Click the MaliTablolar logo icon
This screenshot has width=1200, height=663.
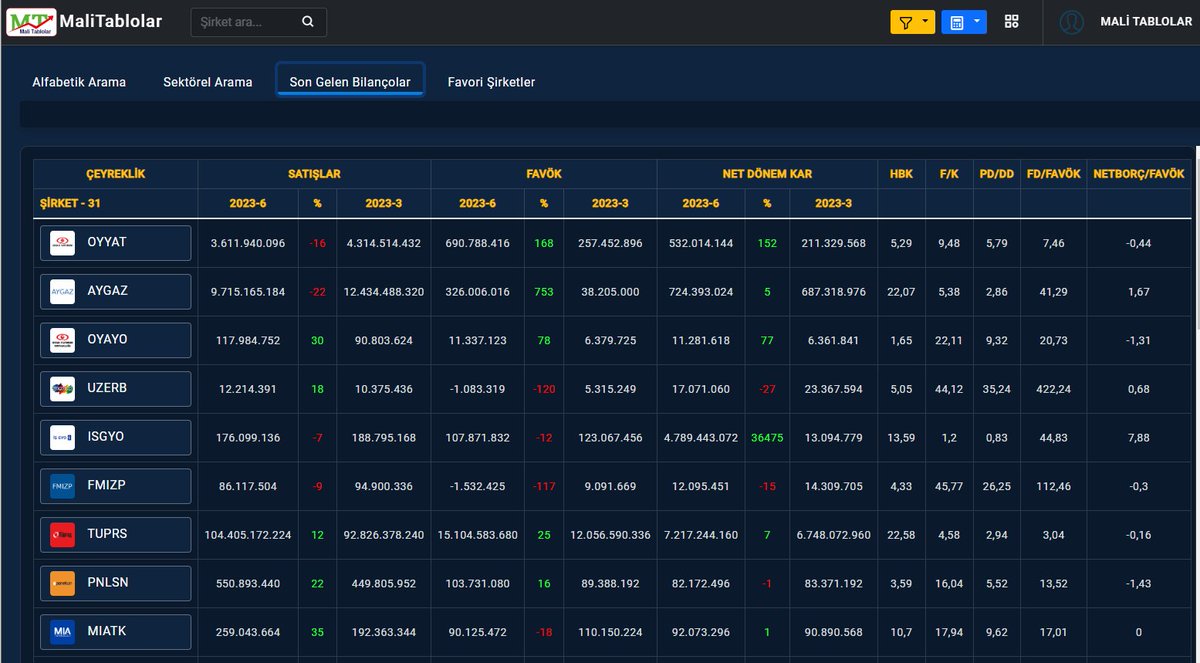31,21
